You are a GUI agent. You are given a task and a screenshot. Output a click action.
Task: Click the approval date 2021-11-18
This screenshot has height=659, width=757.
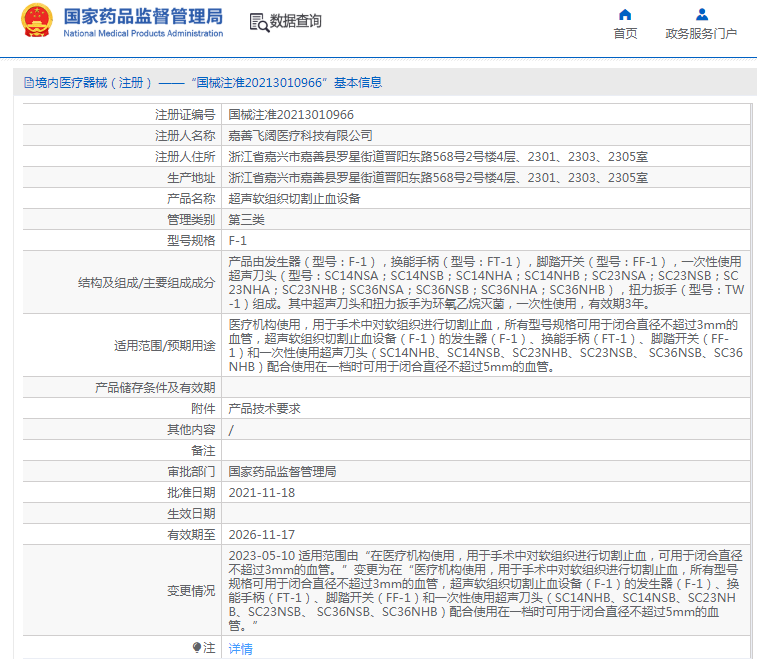click(x=261, y=492)
